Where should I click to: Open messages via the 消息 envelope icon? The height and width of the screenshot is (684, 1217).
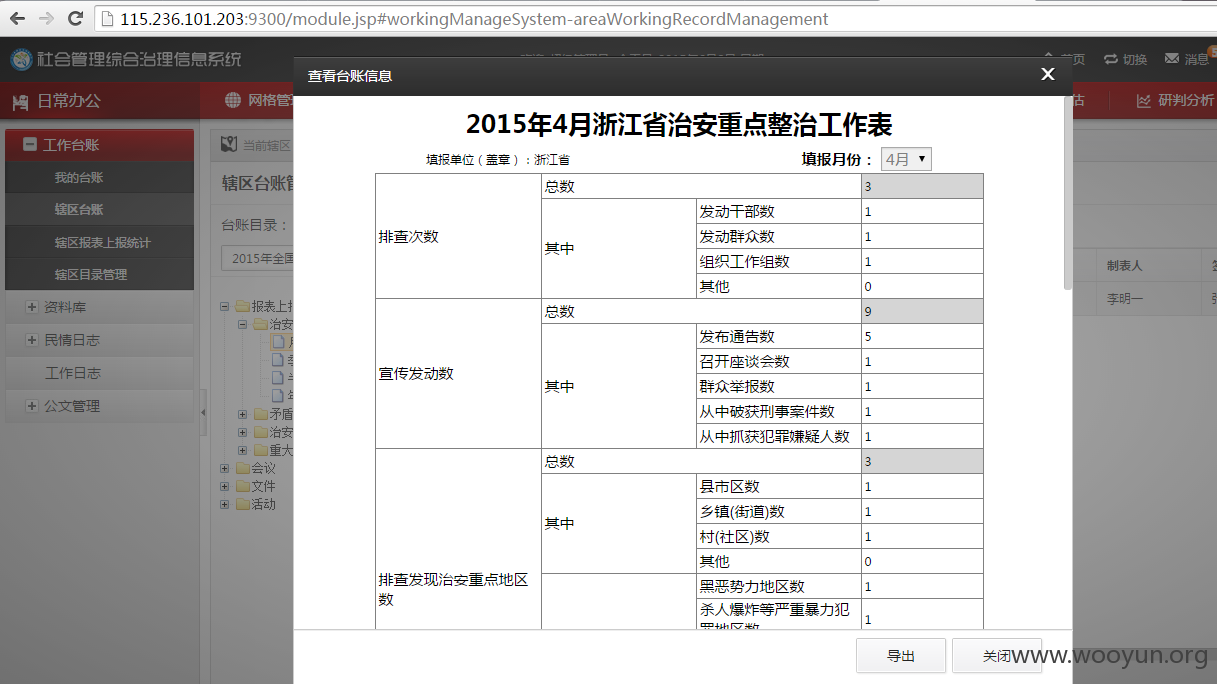(x=1172, y=59)
